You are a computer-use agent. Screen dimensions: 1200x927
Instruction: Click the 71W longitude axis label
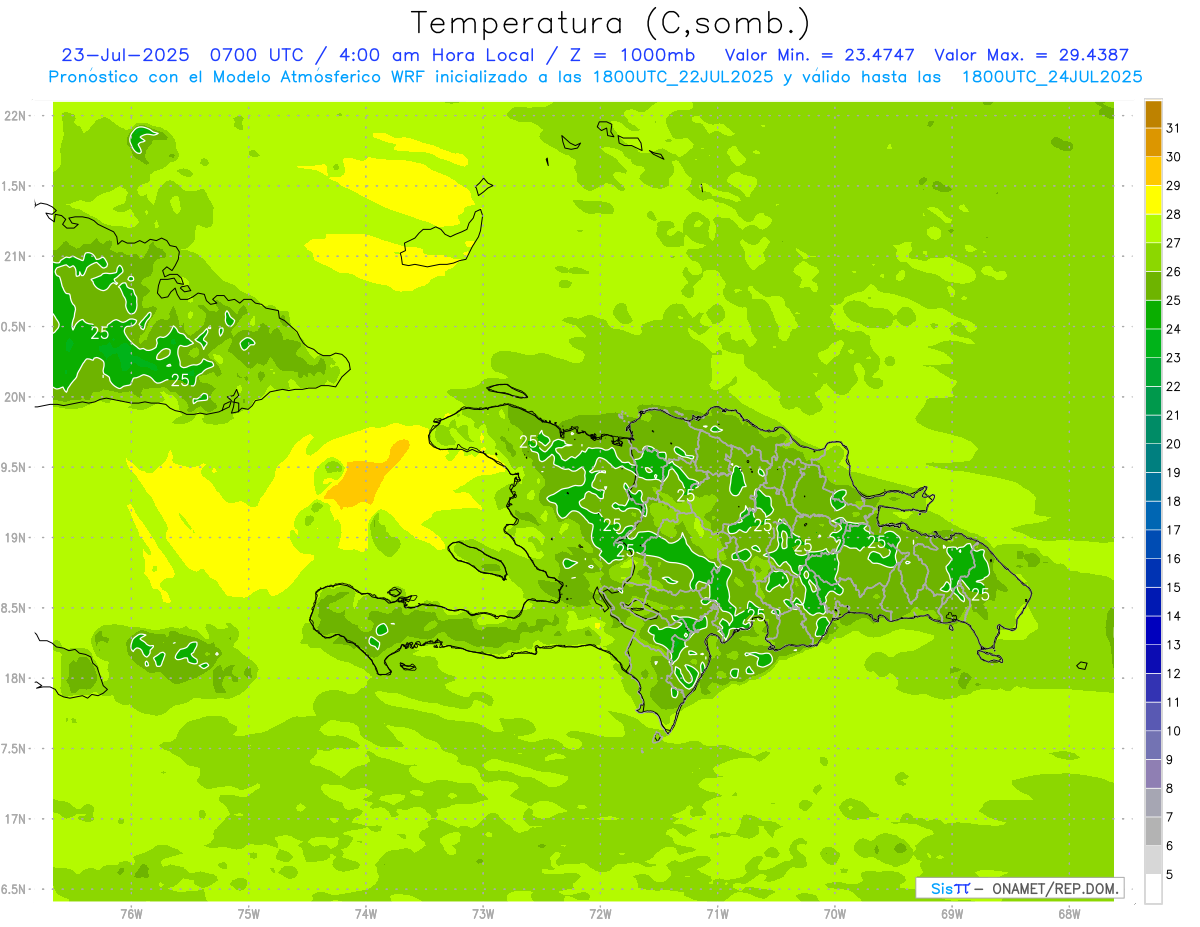717,914
